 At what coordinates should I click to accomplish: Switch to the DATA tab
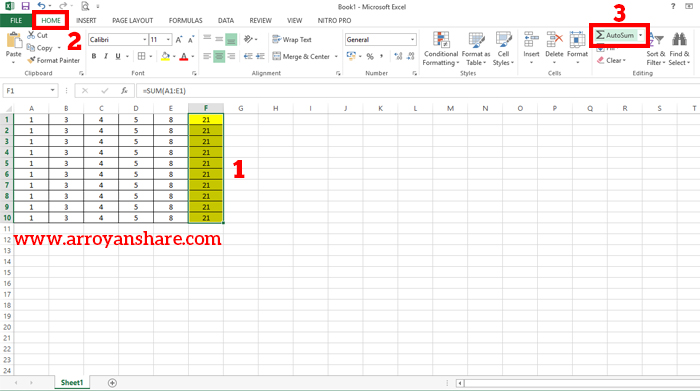(226, 21)
